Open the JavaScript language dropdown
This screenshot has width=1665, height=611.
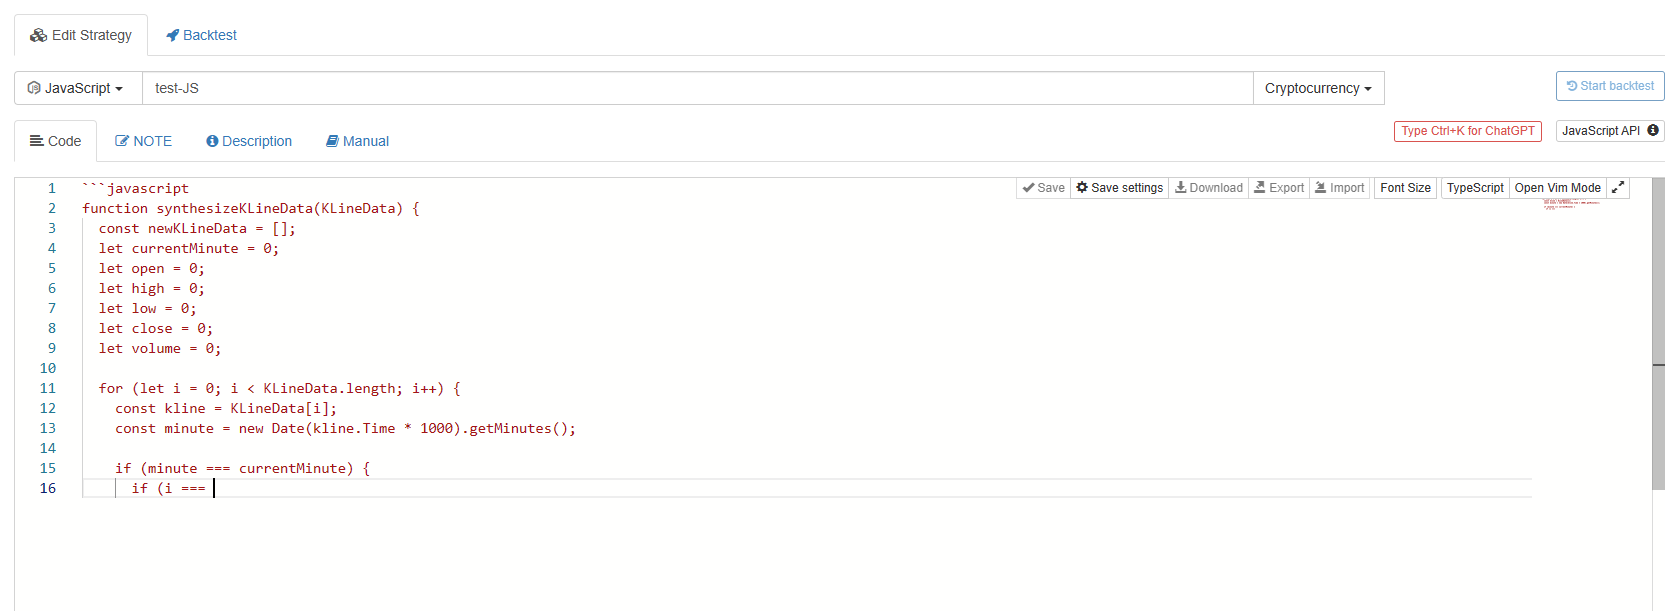(x=77, y=88)
